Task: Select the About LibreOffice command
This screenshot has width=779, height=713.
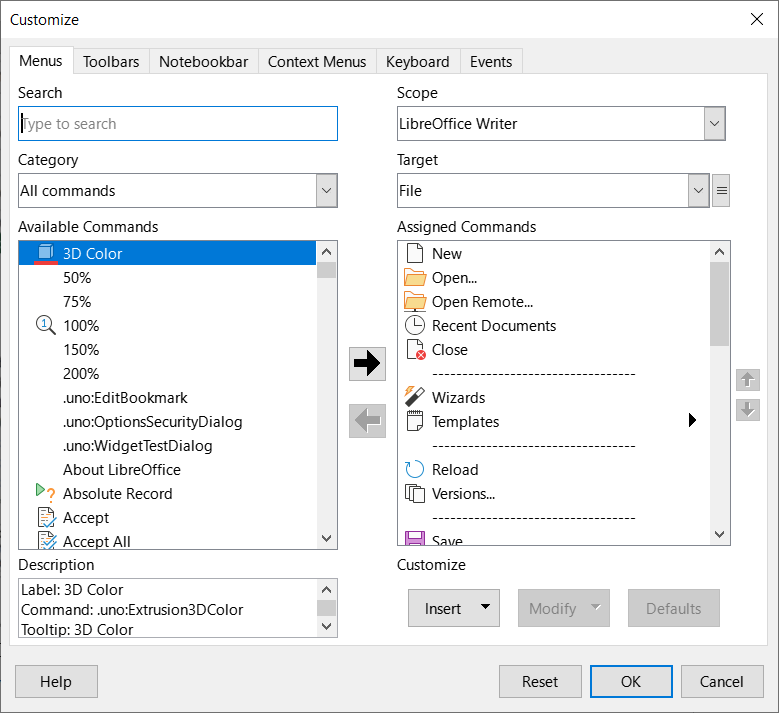Action: [167, 470]
